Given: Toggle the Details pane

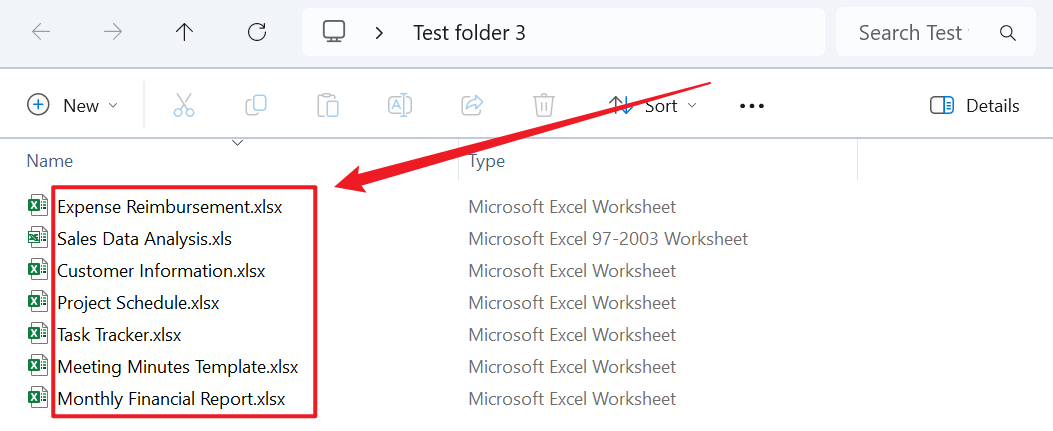Looking at the screenshot, I should point(974,105).
